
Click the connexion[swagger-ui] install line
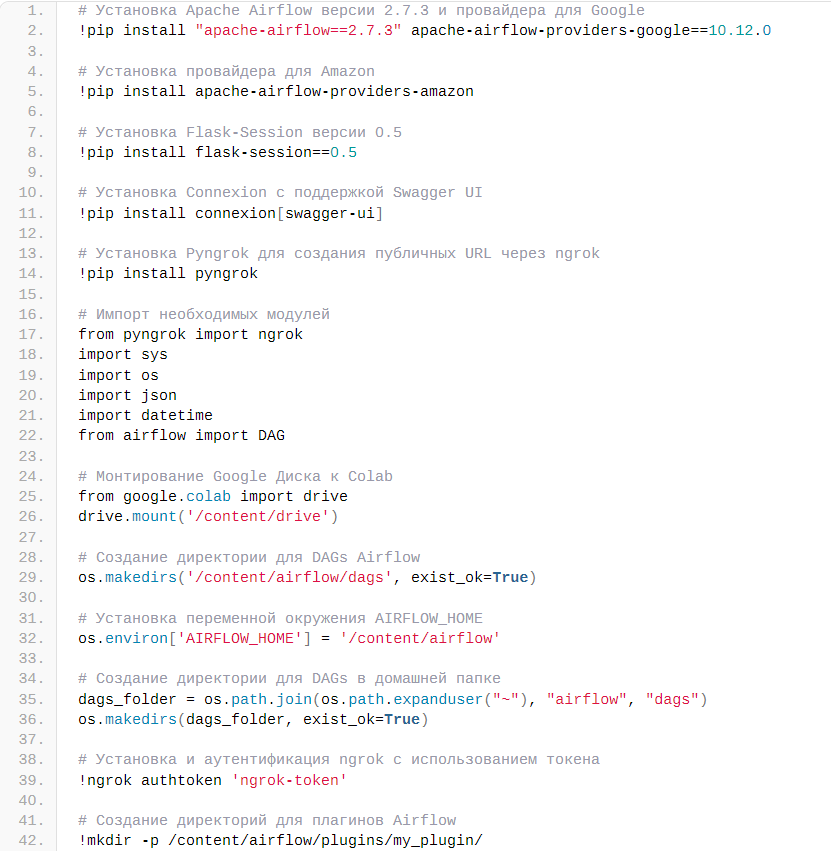231,213
